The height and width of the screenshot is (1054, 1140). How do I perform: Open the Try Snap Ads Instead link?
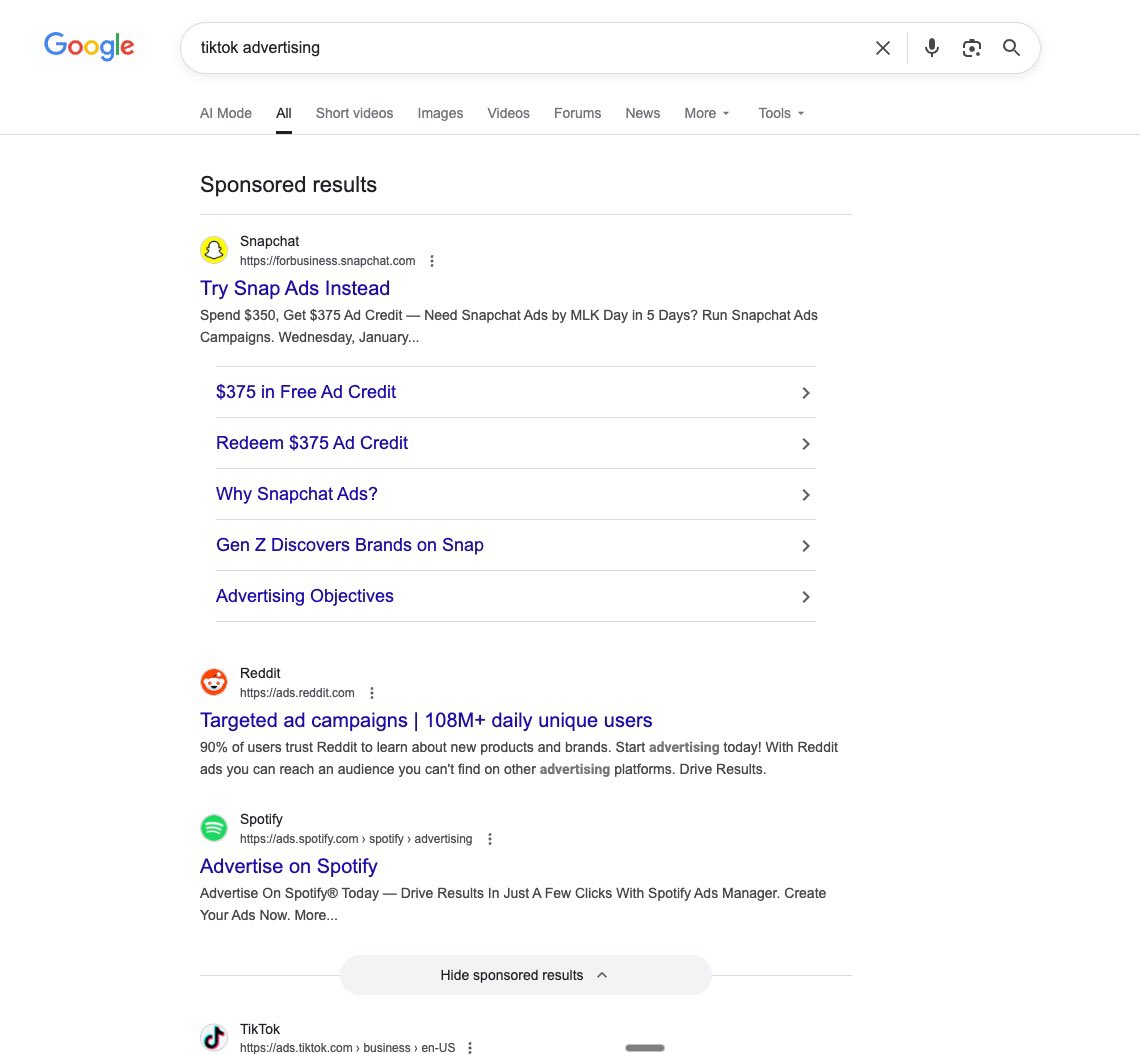295,289
